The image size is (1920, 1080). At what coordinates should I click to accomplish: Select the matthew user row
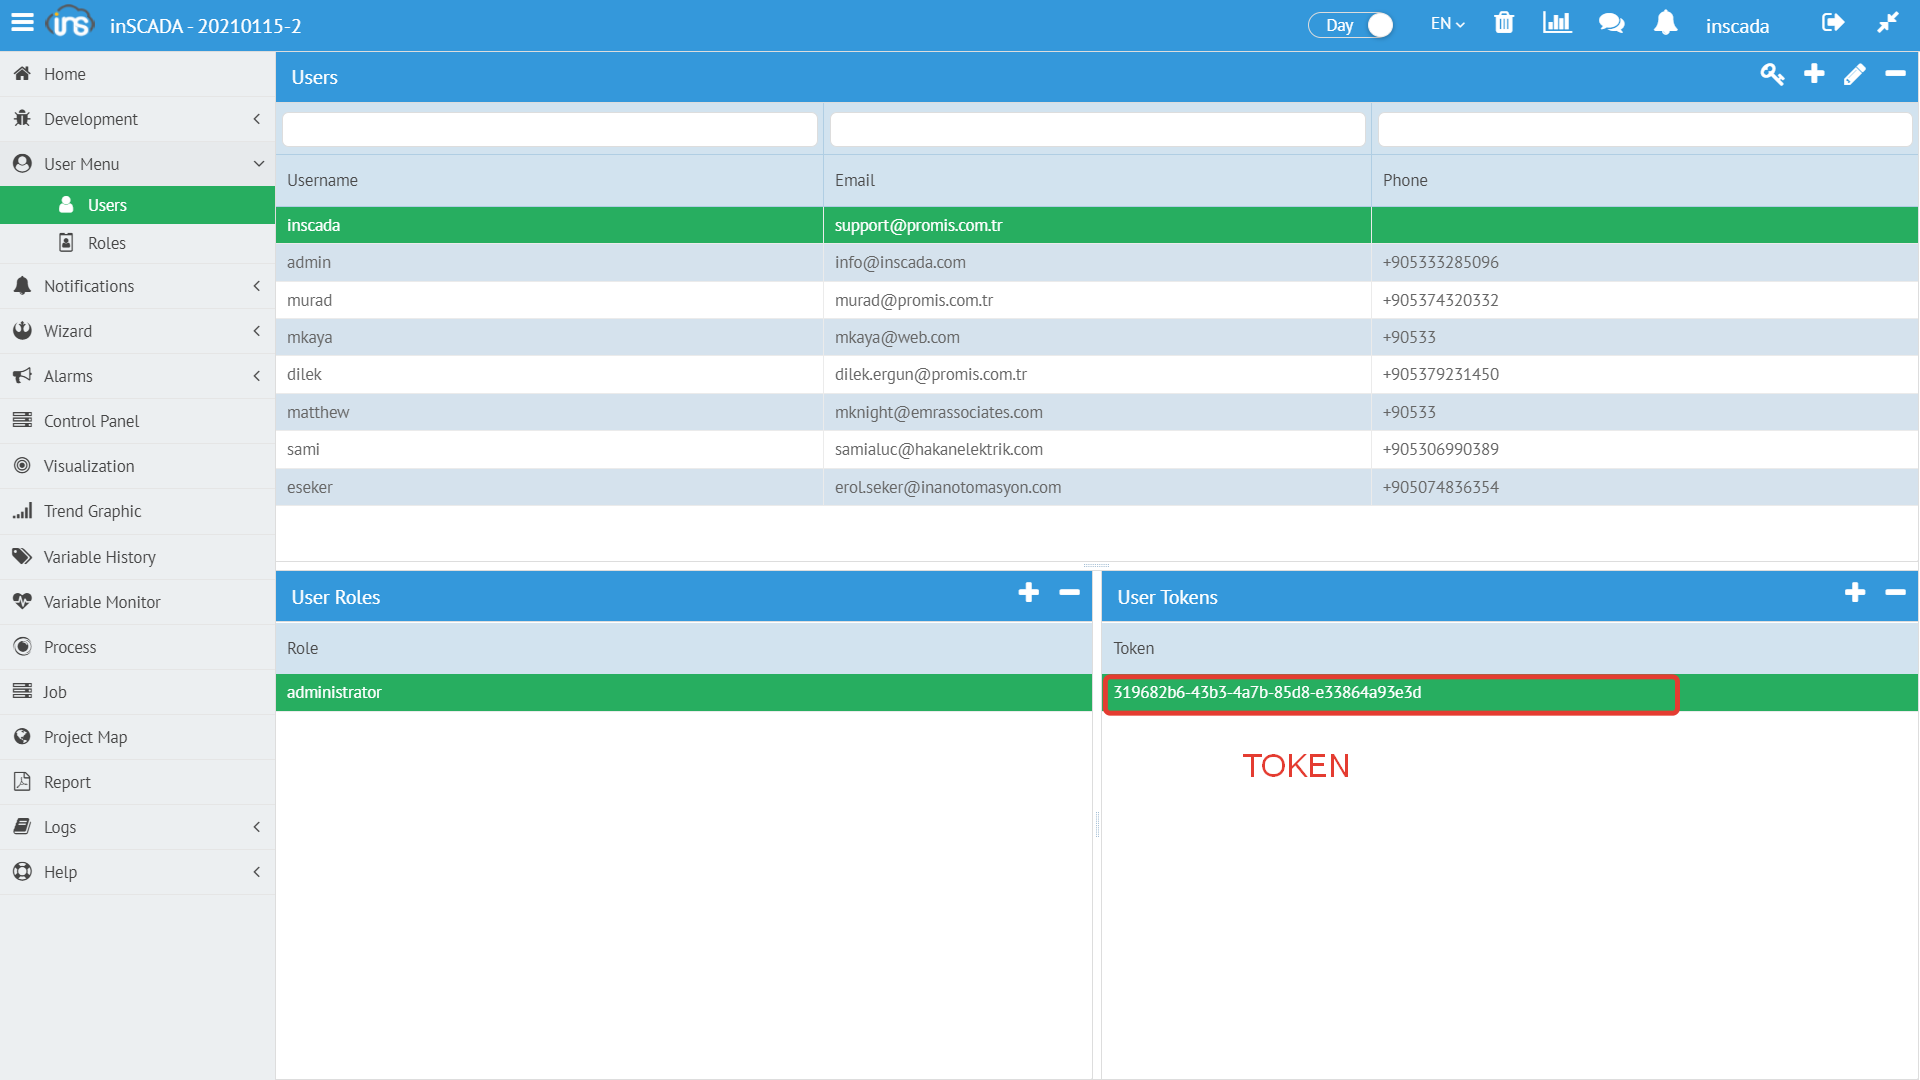(x=1097, y=412)
